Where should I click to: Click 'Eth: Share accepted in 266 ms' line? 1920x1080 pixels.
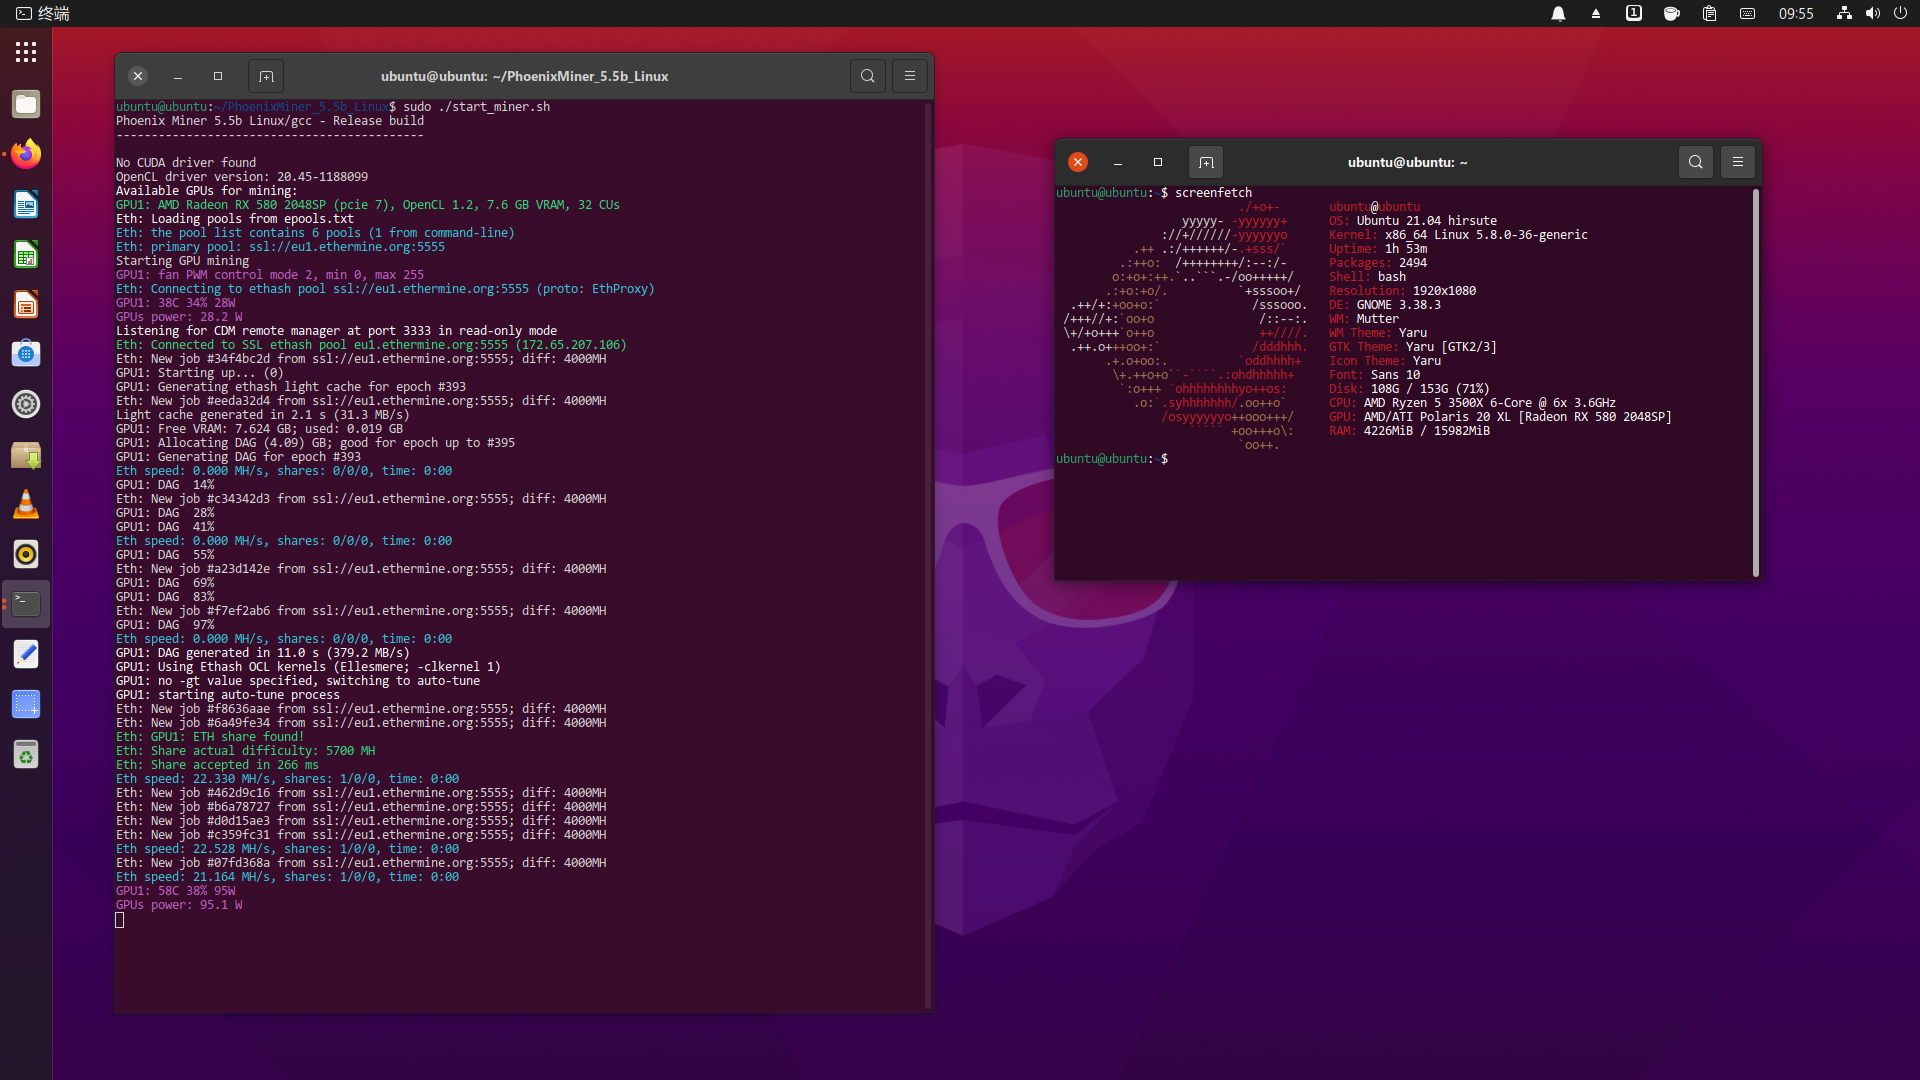point(217,765)
